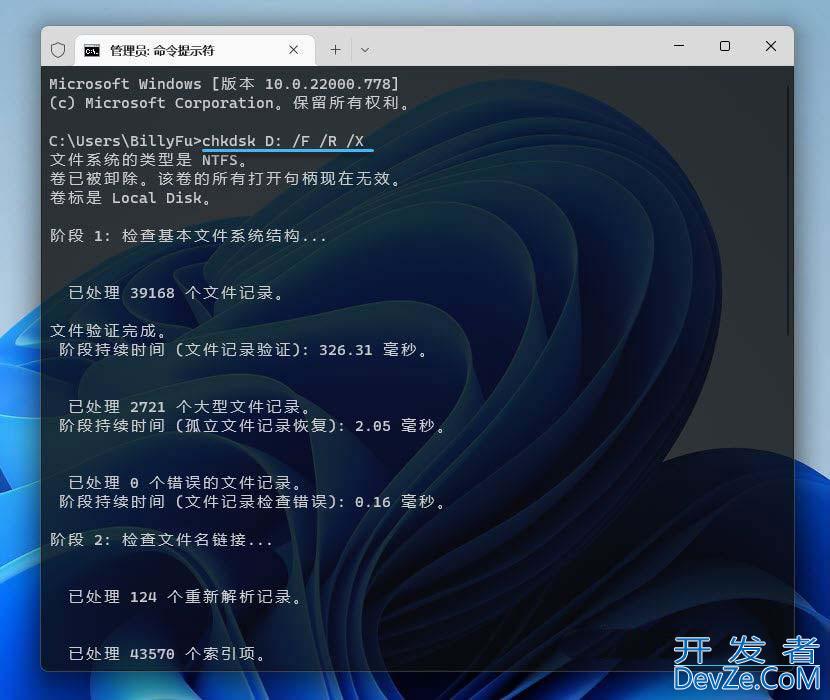Close the terminal window
The image size is (830, 700).
point(771,46)
